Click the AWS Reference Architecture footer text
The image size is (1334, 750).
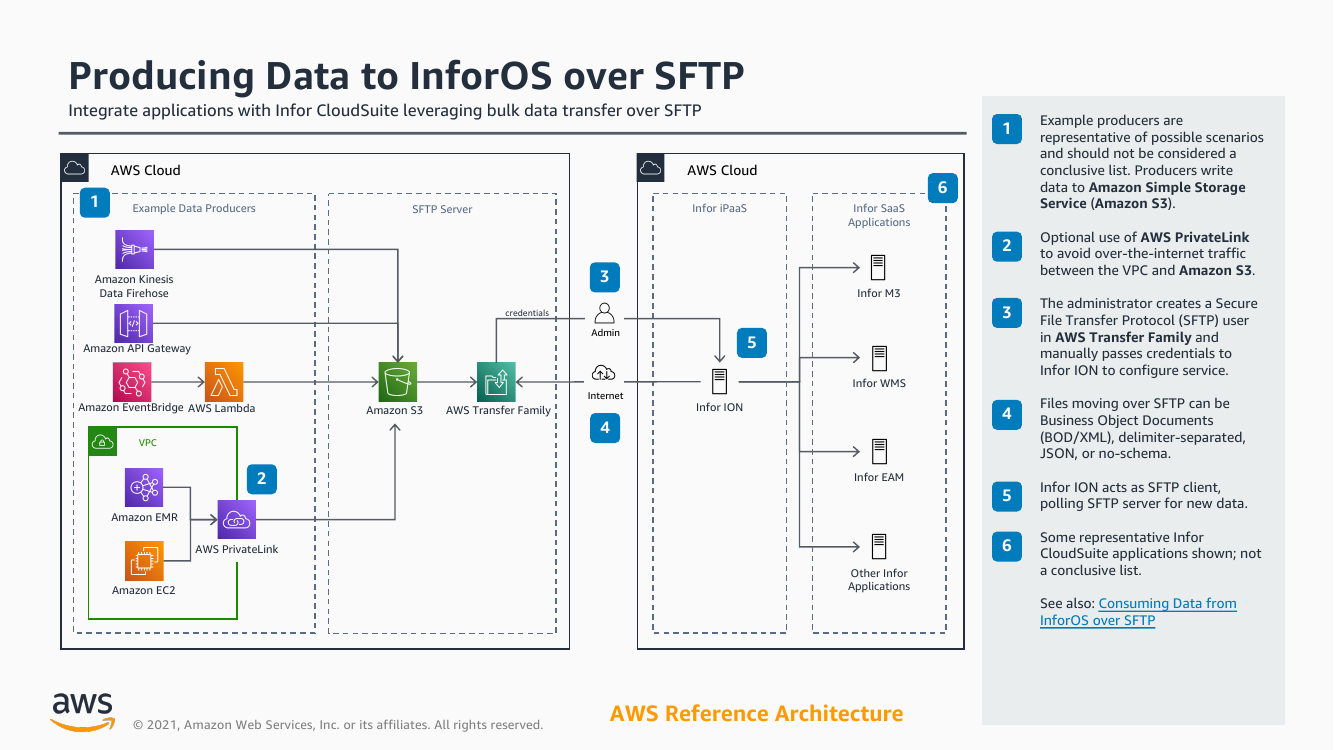756,713
